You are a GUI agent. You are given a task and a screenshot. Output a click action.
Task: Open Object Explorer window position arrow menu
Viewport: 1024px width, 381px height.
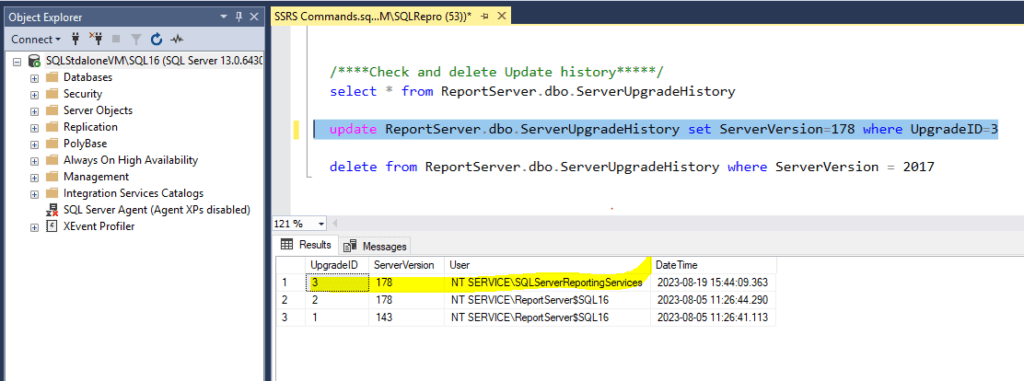click(223, 17)
